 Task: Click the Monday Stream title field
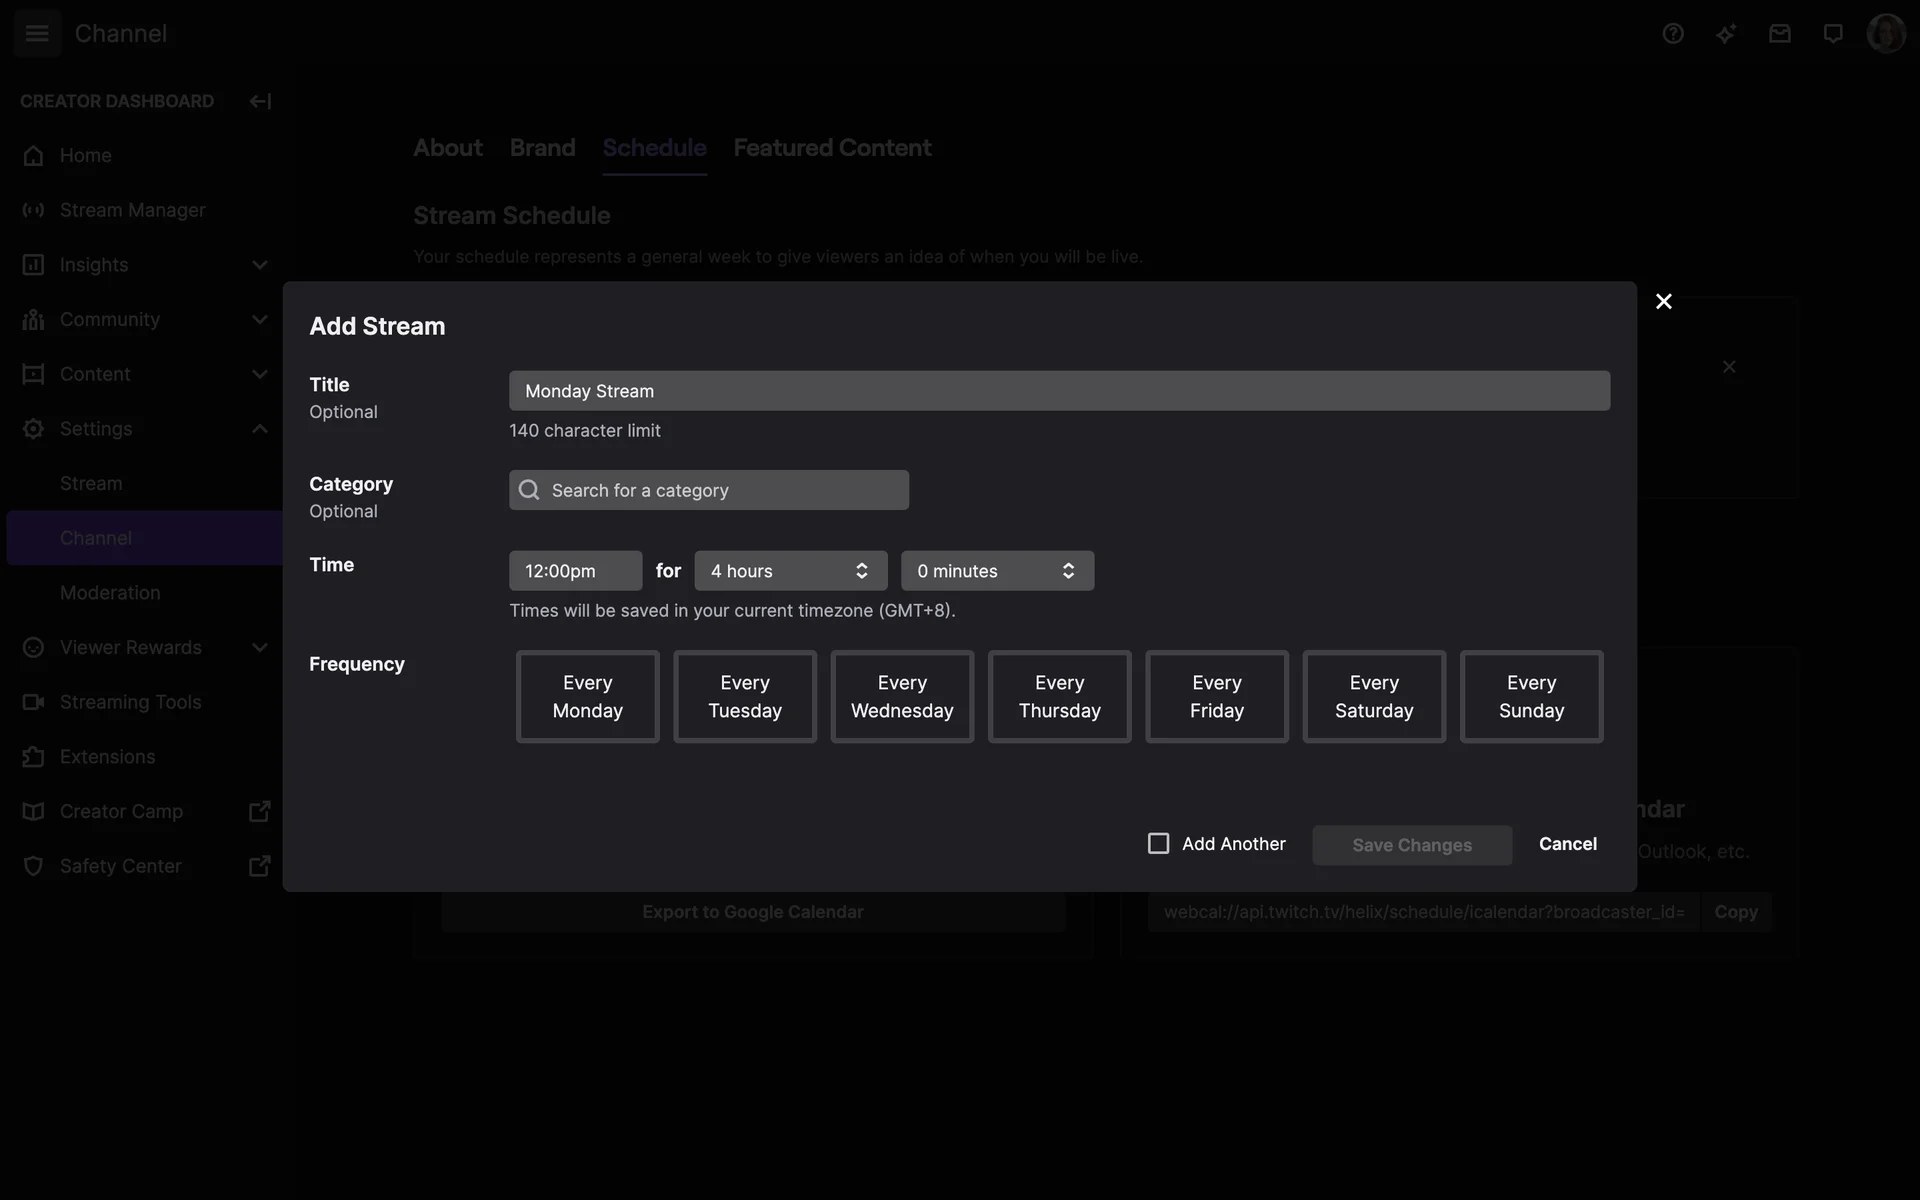pyautogui.click(x=1059, y=391)
